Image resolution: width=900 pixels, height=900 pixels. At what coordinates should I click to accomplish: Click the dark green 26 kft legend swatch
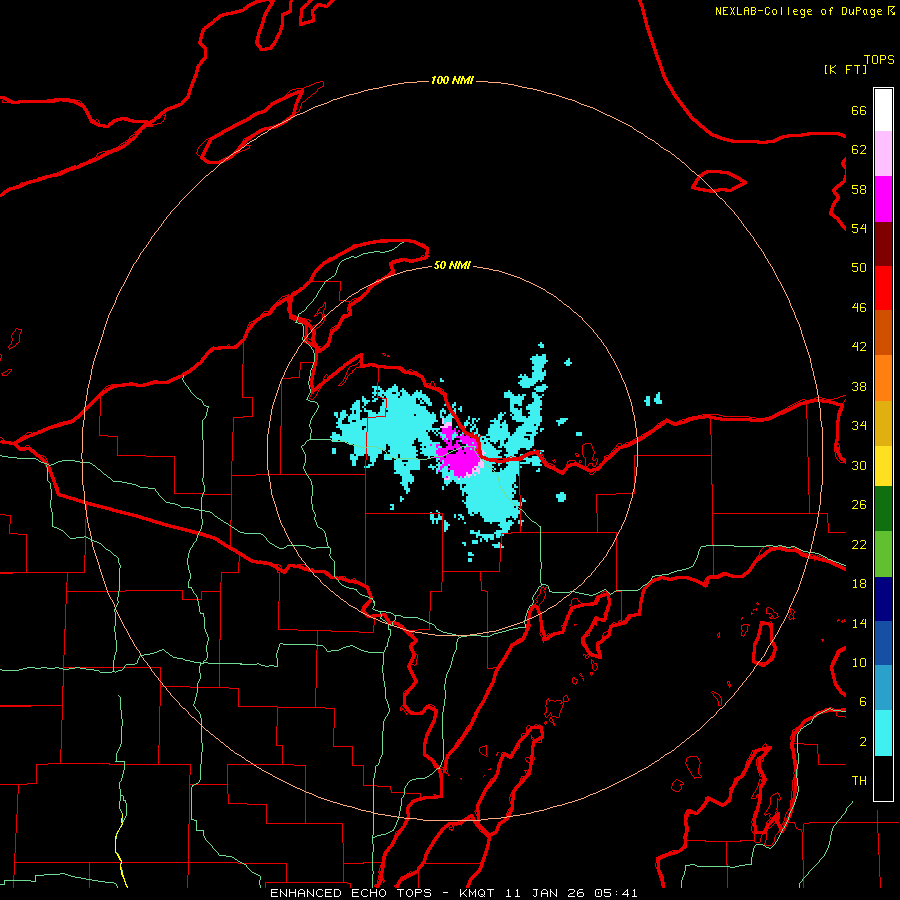(x=883, y=509)
